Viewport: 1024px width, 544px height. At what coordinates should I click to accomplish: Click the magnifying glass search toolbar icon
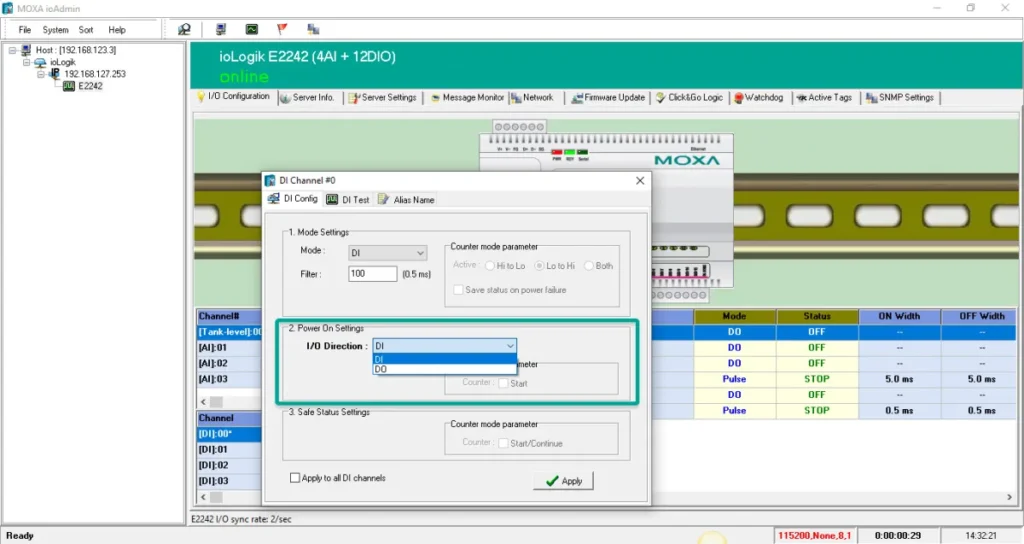click(185, 29)
